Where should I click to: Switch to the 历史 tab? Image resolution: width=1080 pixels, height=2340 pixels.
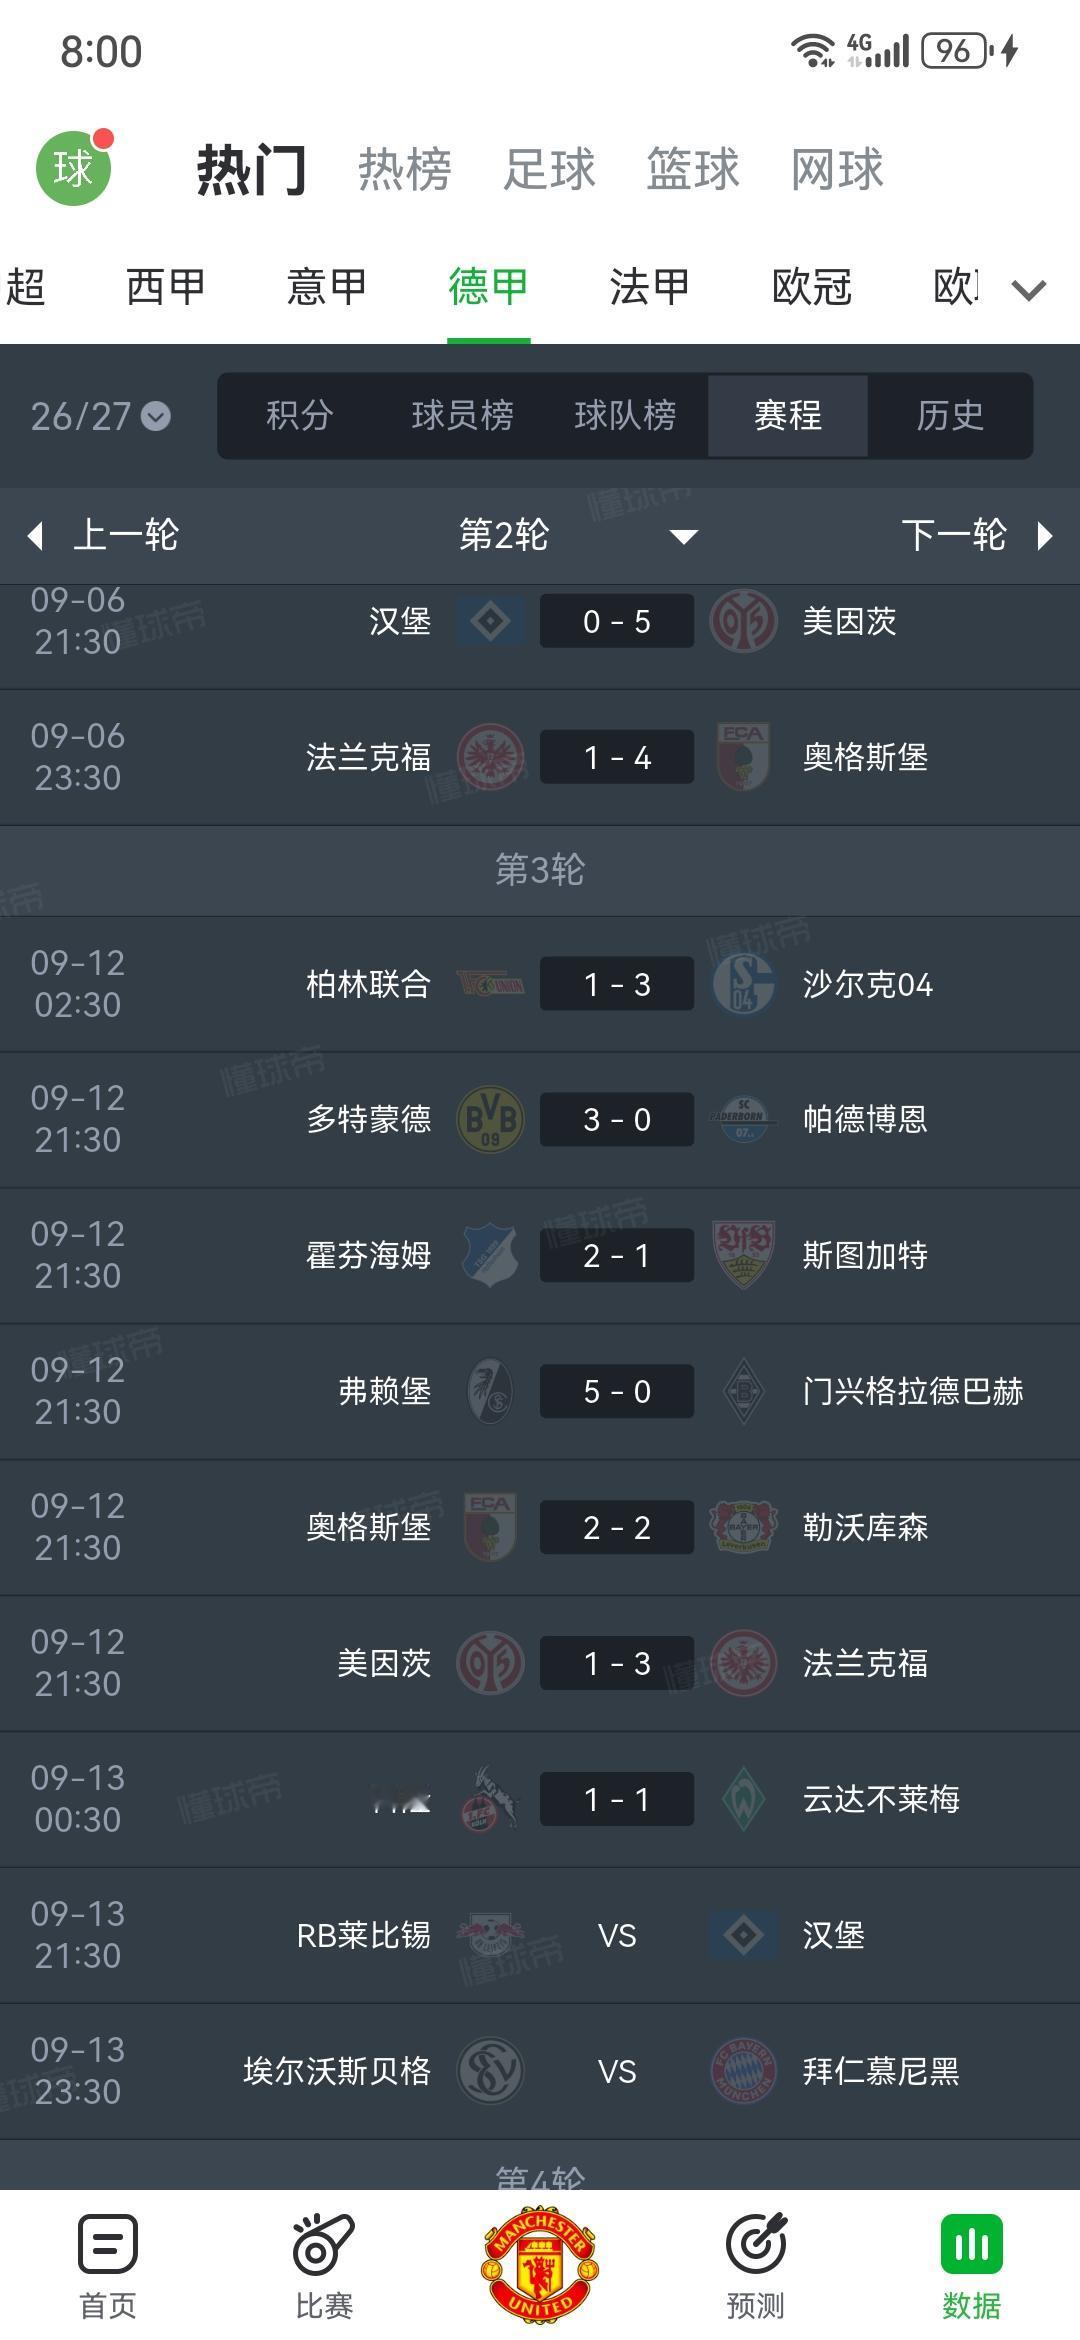coord(950,415)
